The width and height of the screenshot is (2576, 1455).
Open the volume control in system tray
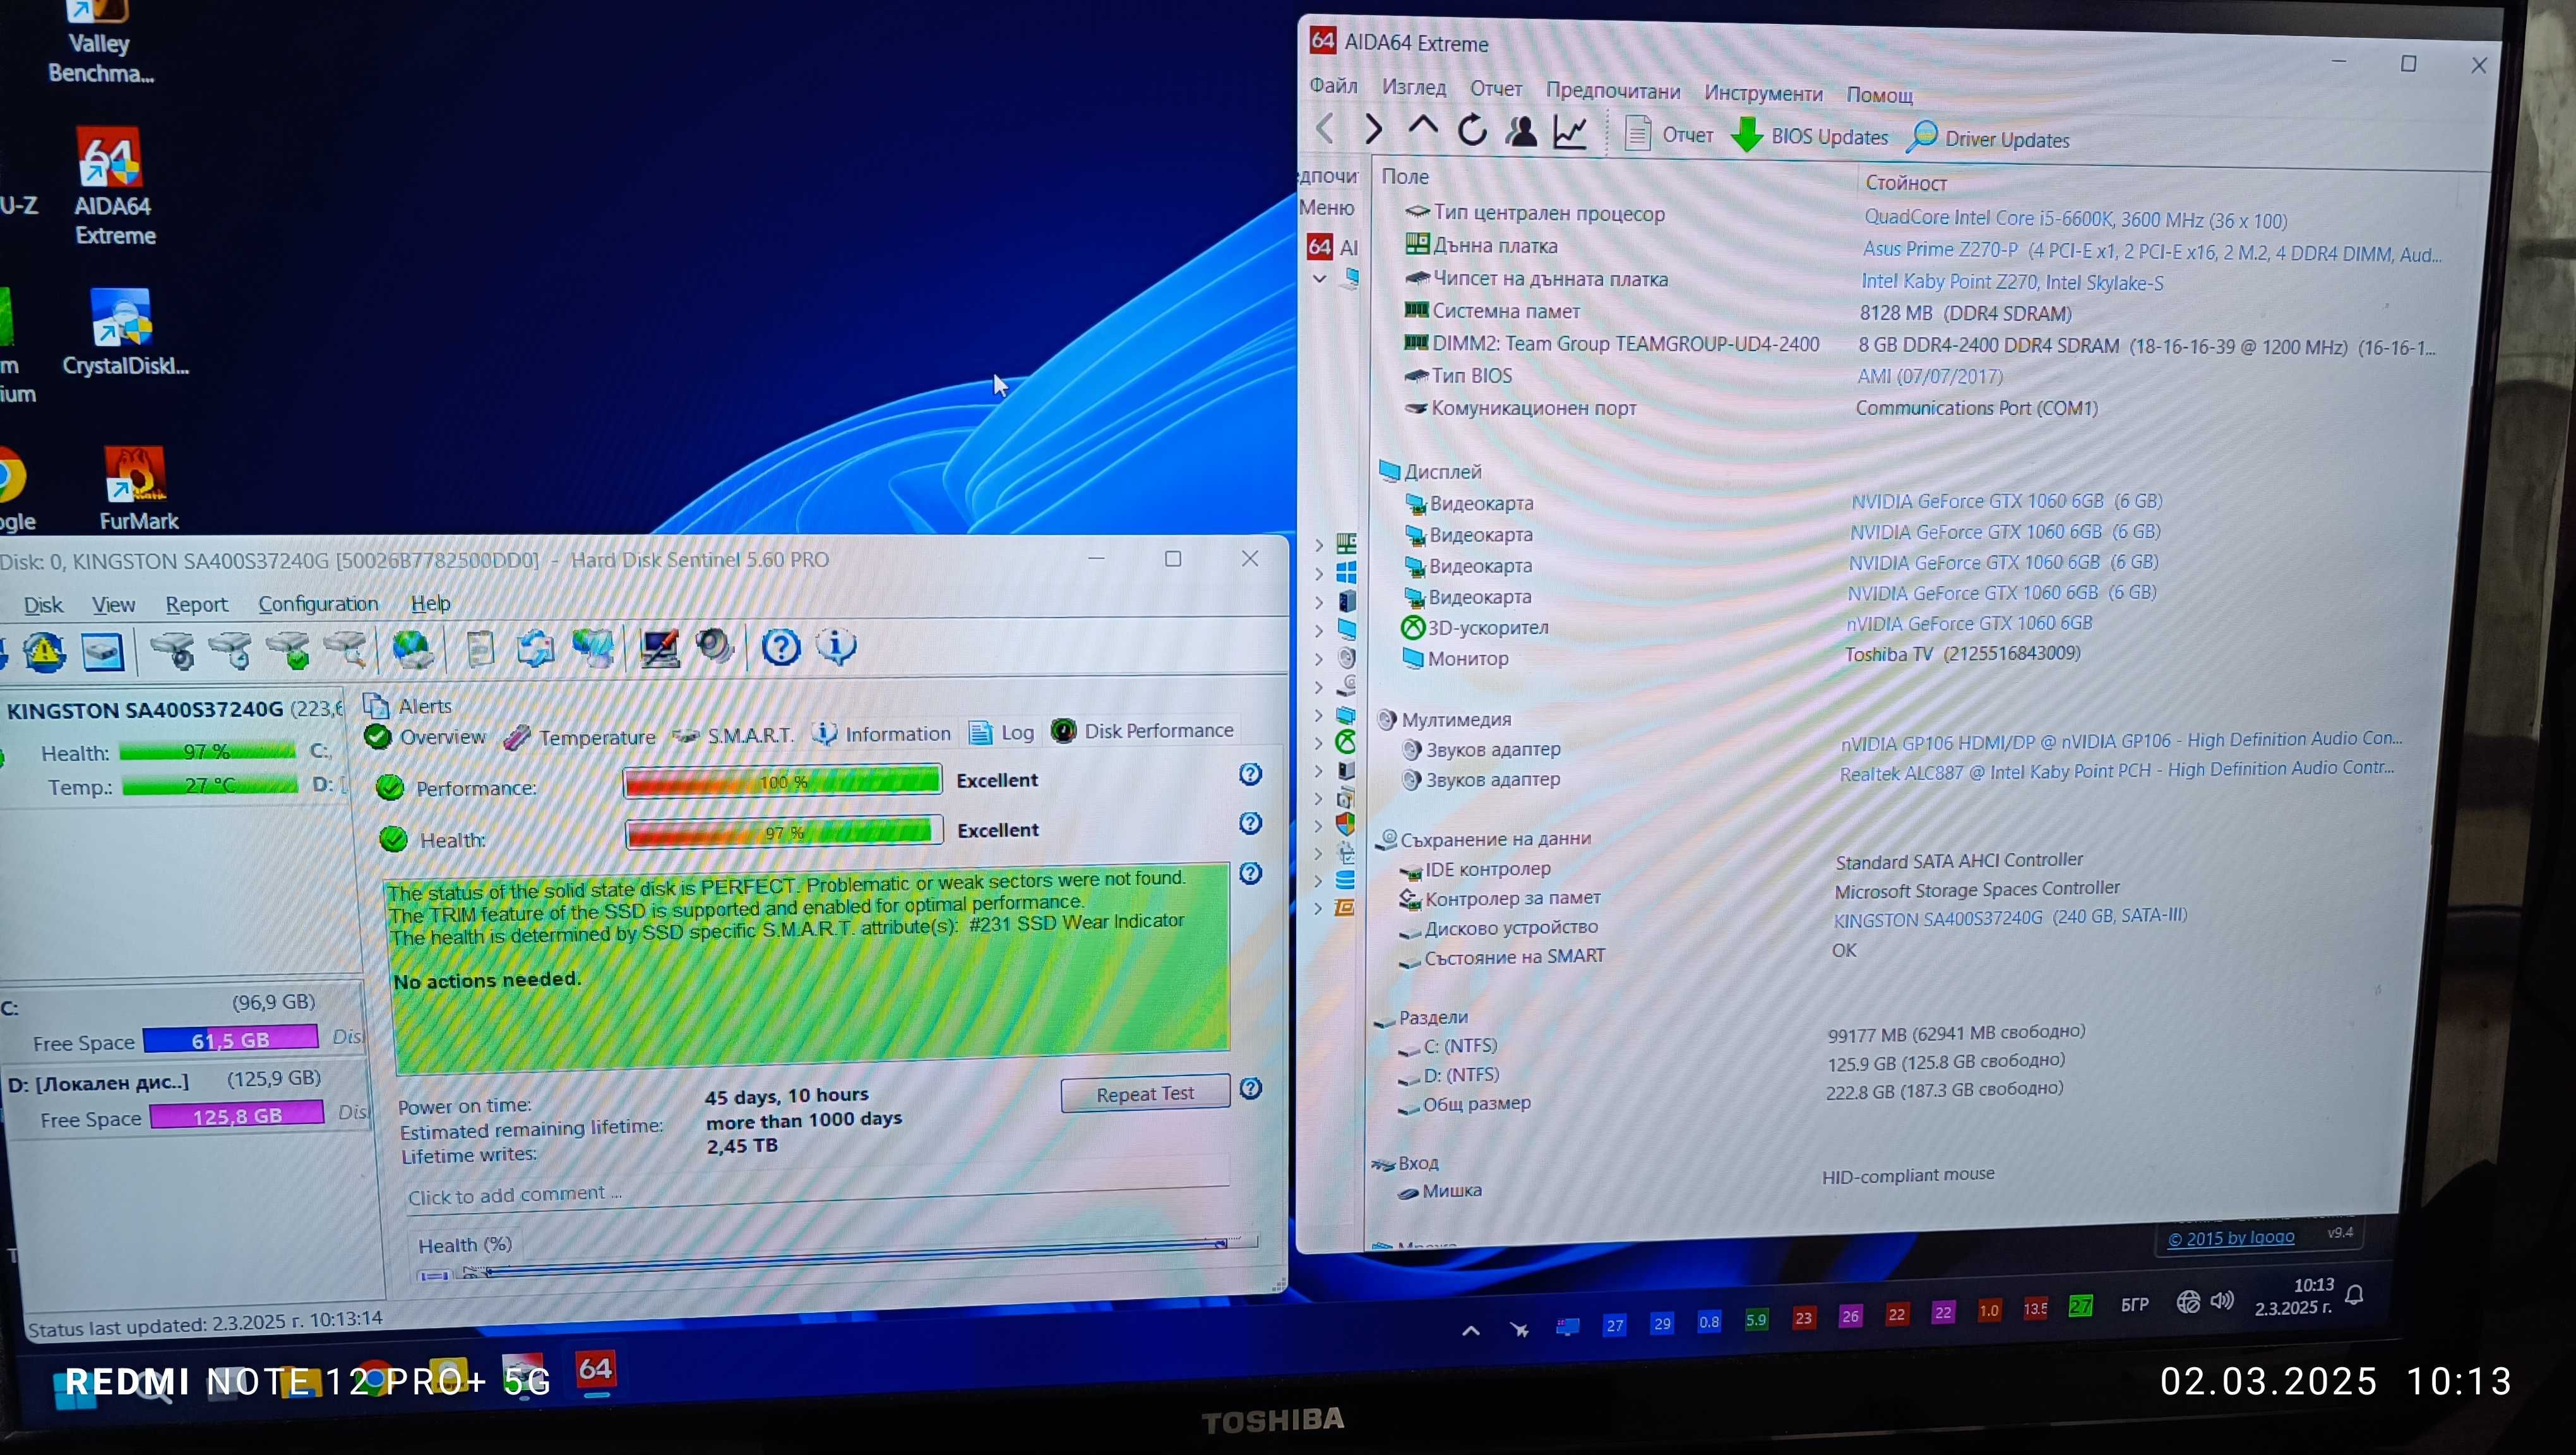(x=2222, y=1301)
